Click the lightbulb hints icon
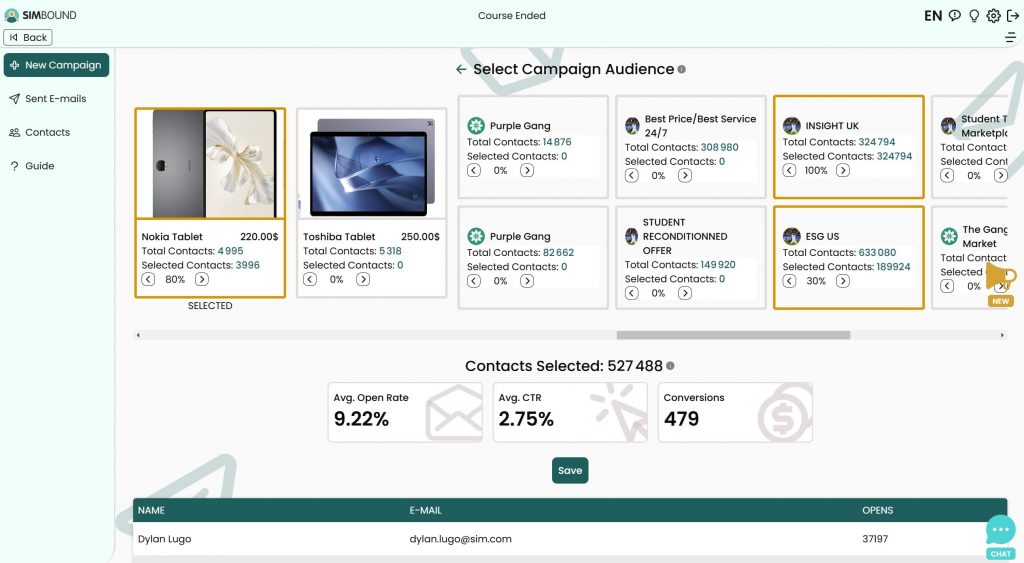The image size is (1024, 563). point(974,16)
